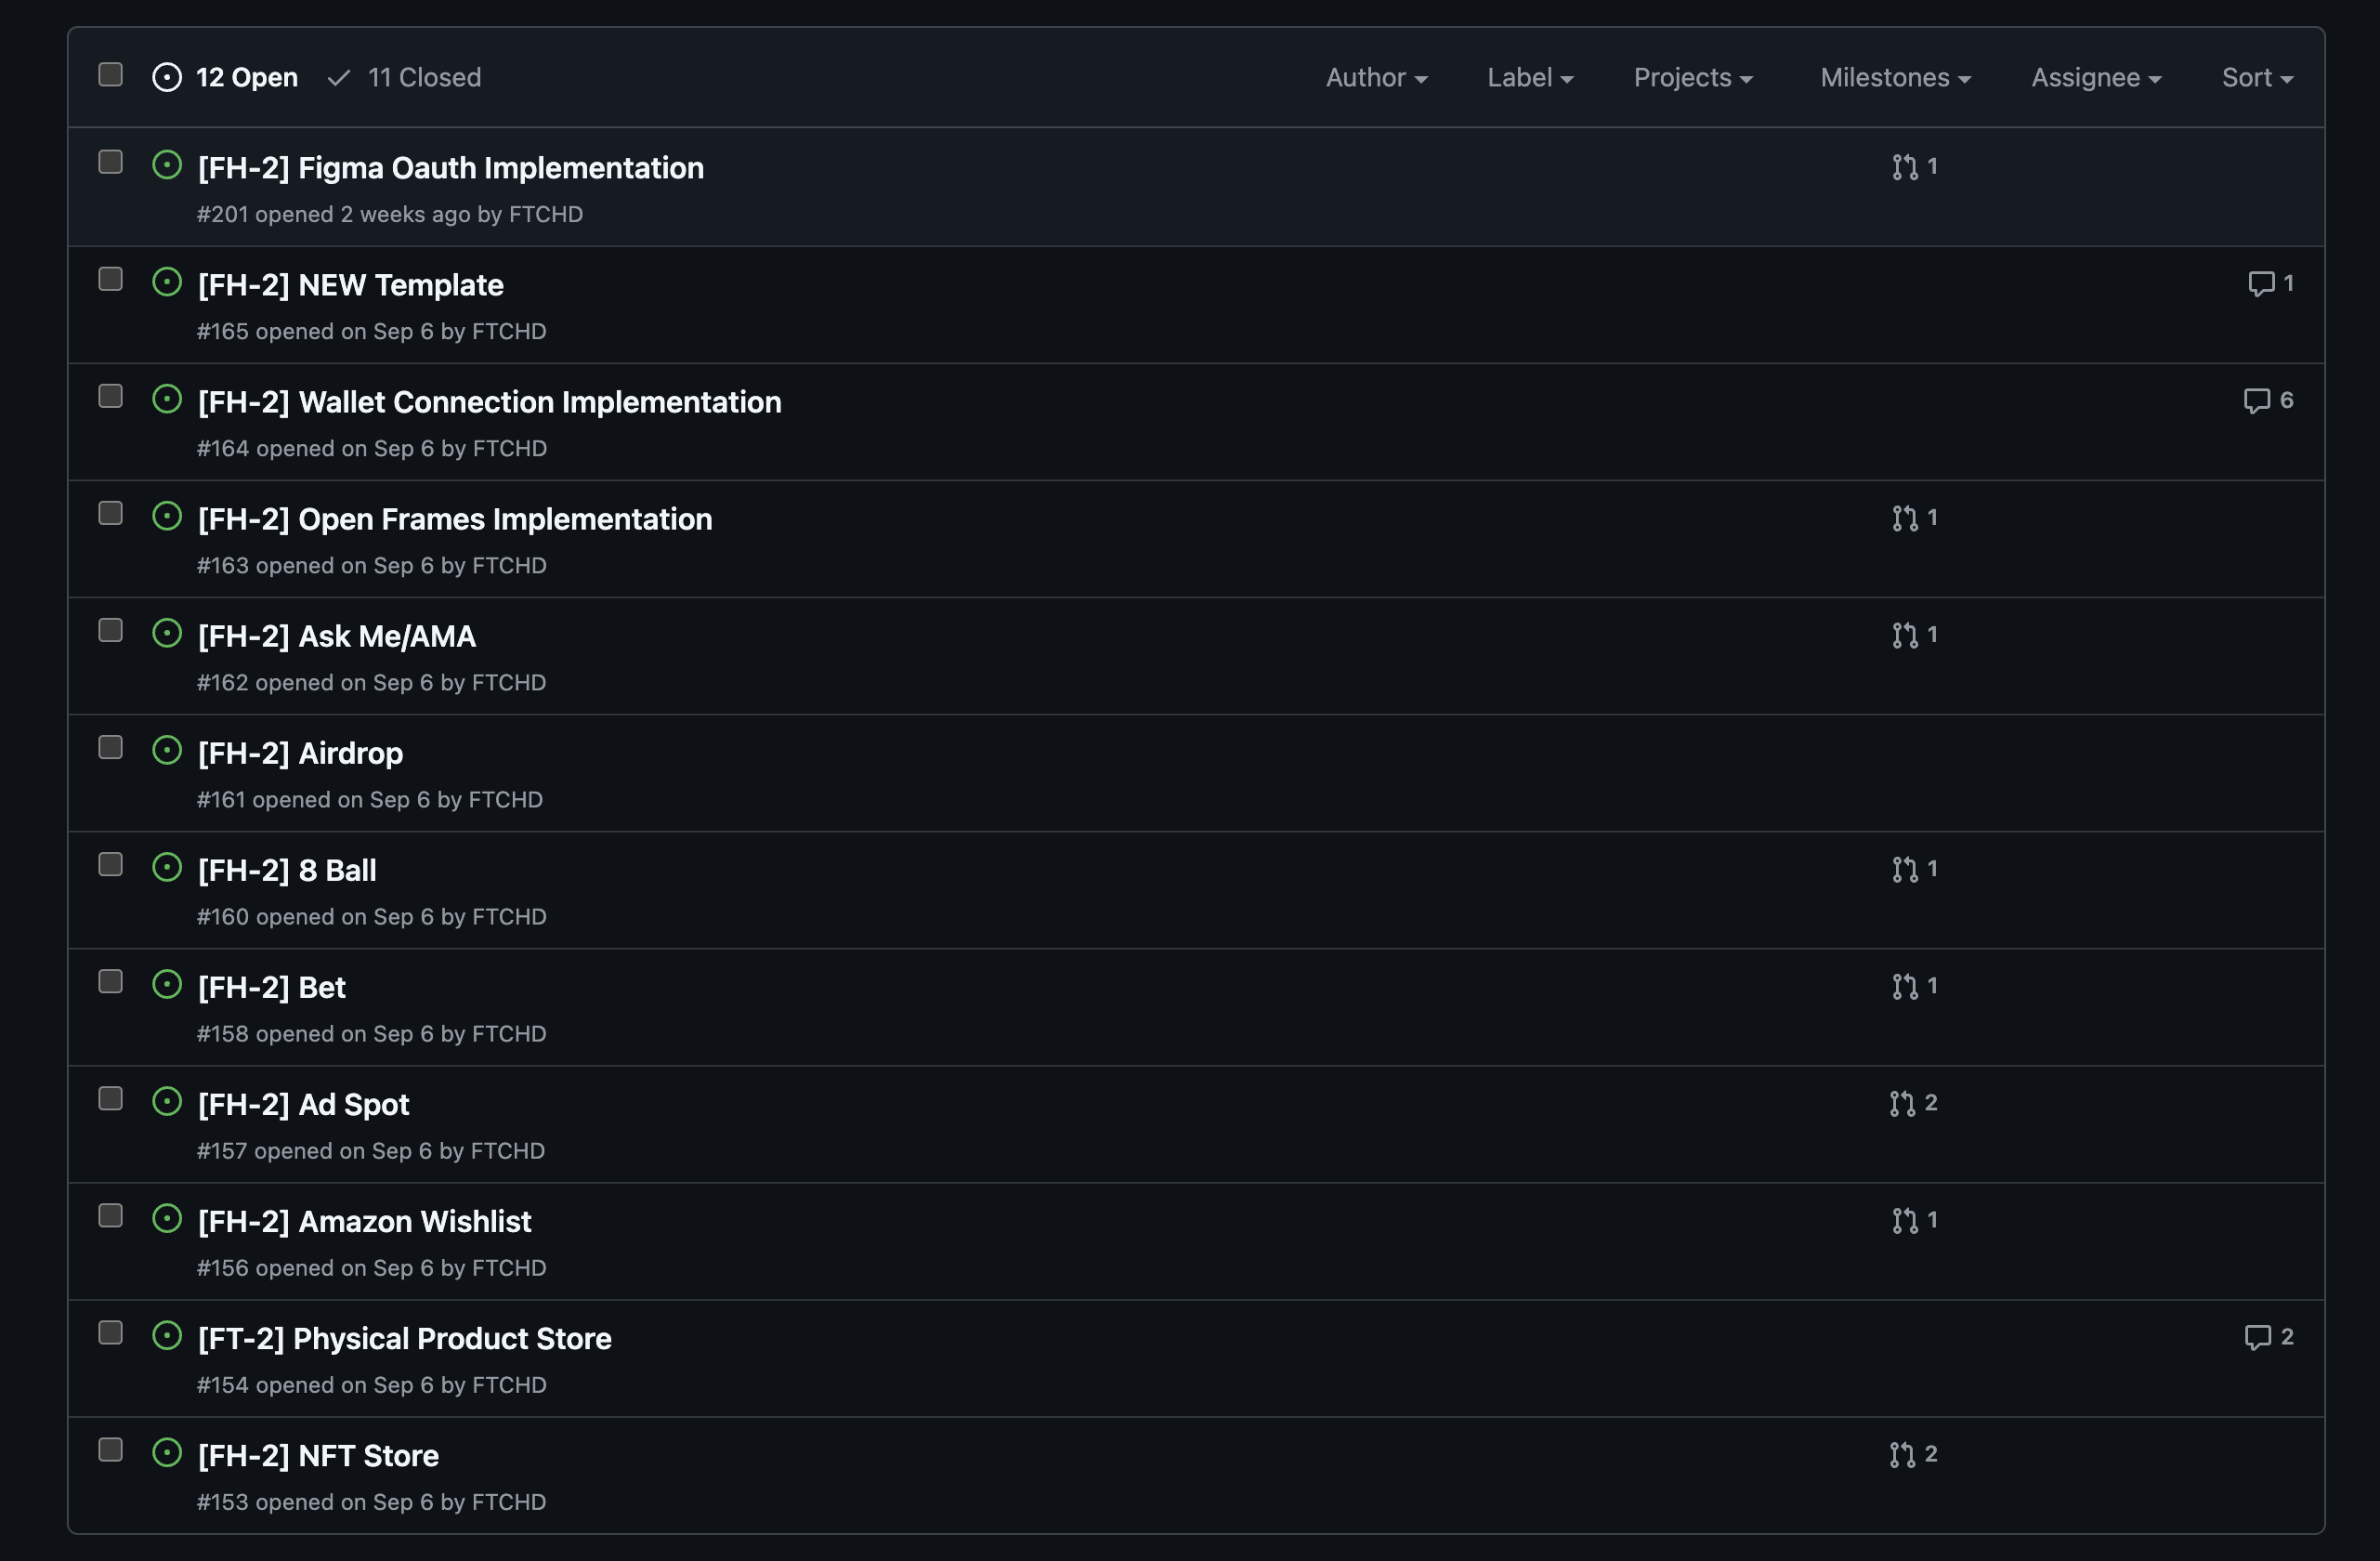Click open status icon of NFT Store issue
This screenshot has width=2380, height=1561.
pos(167,1452)
